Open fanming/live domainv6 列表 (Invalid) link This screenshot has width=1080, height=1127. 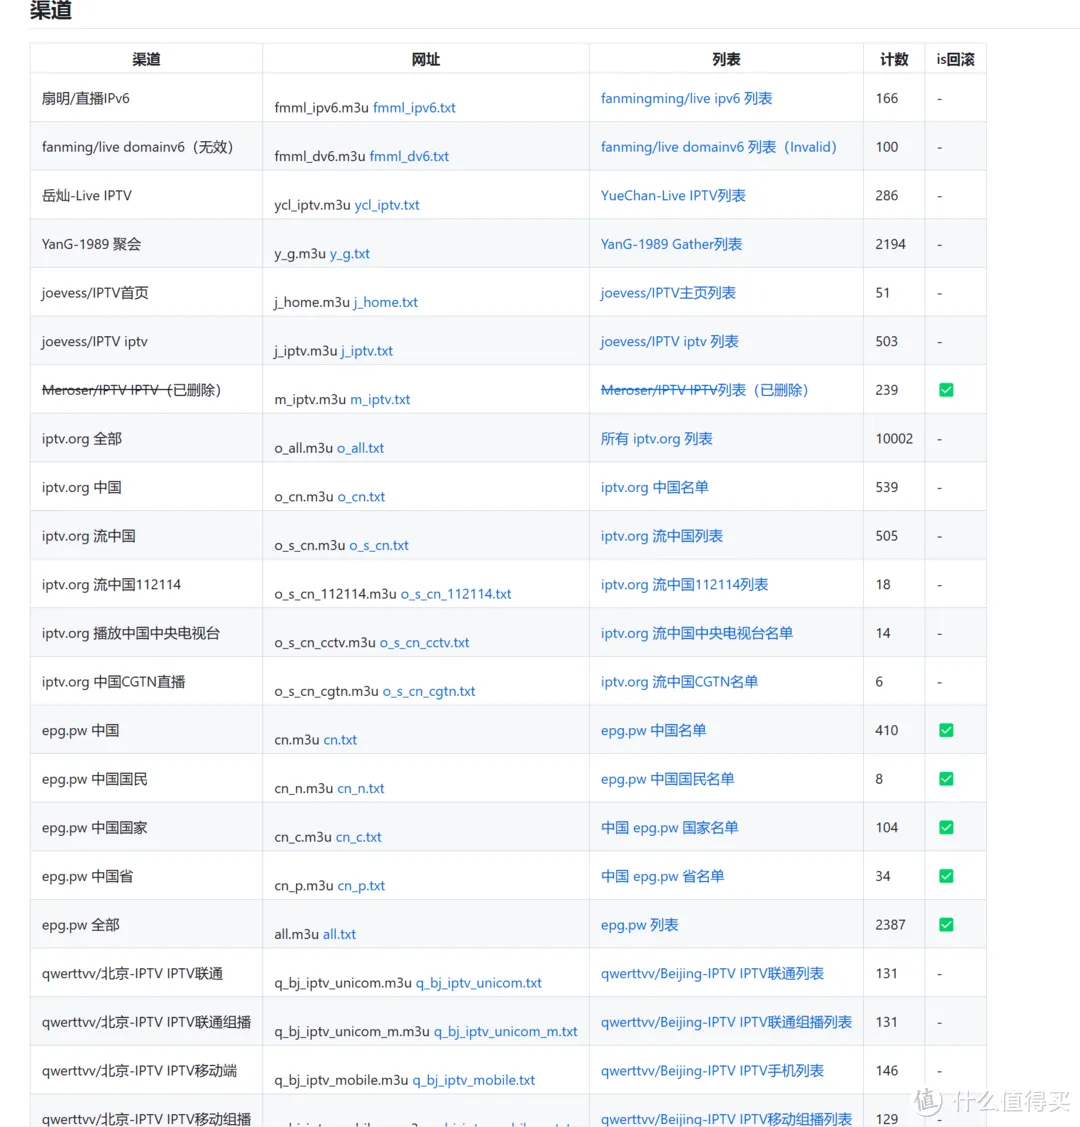click(x=719, y=147)
